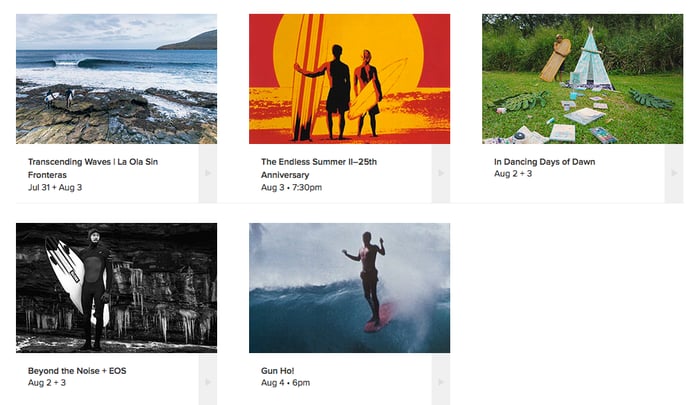Click the Aug 4 • 6pm showtime text
Screen dimensions: 700x405
click(286, 383)
